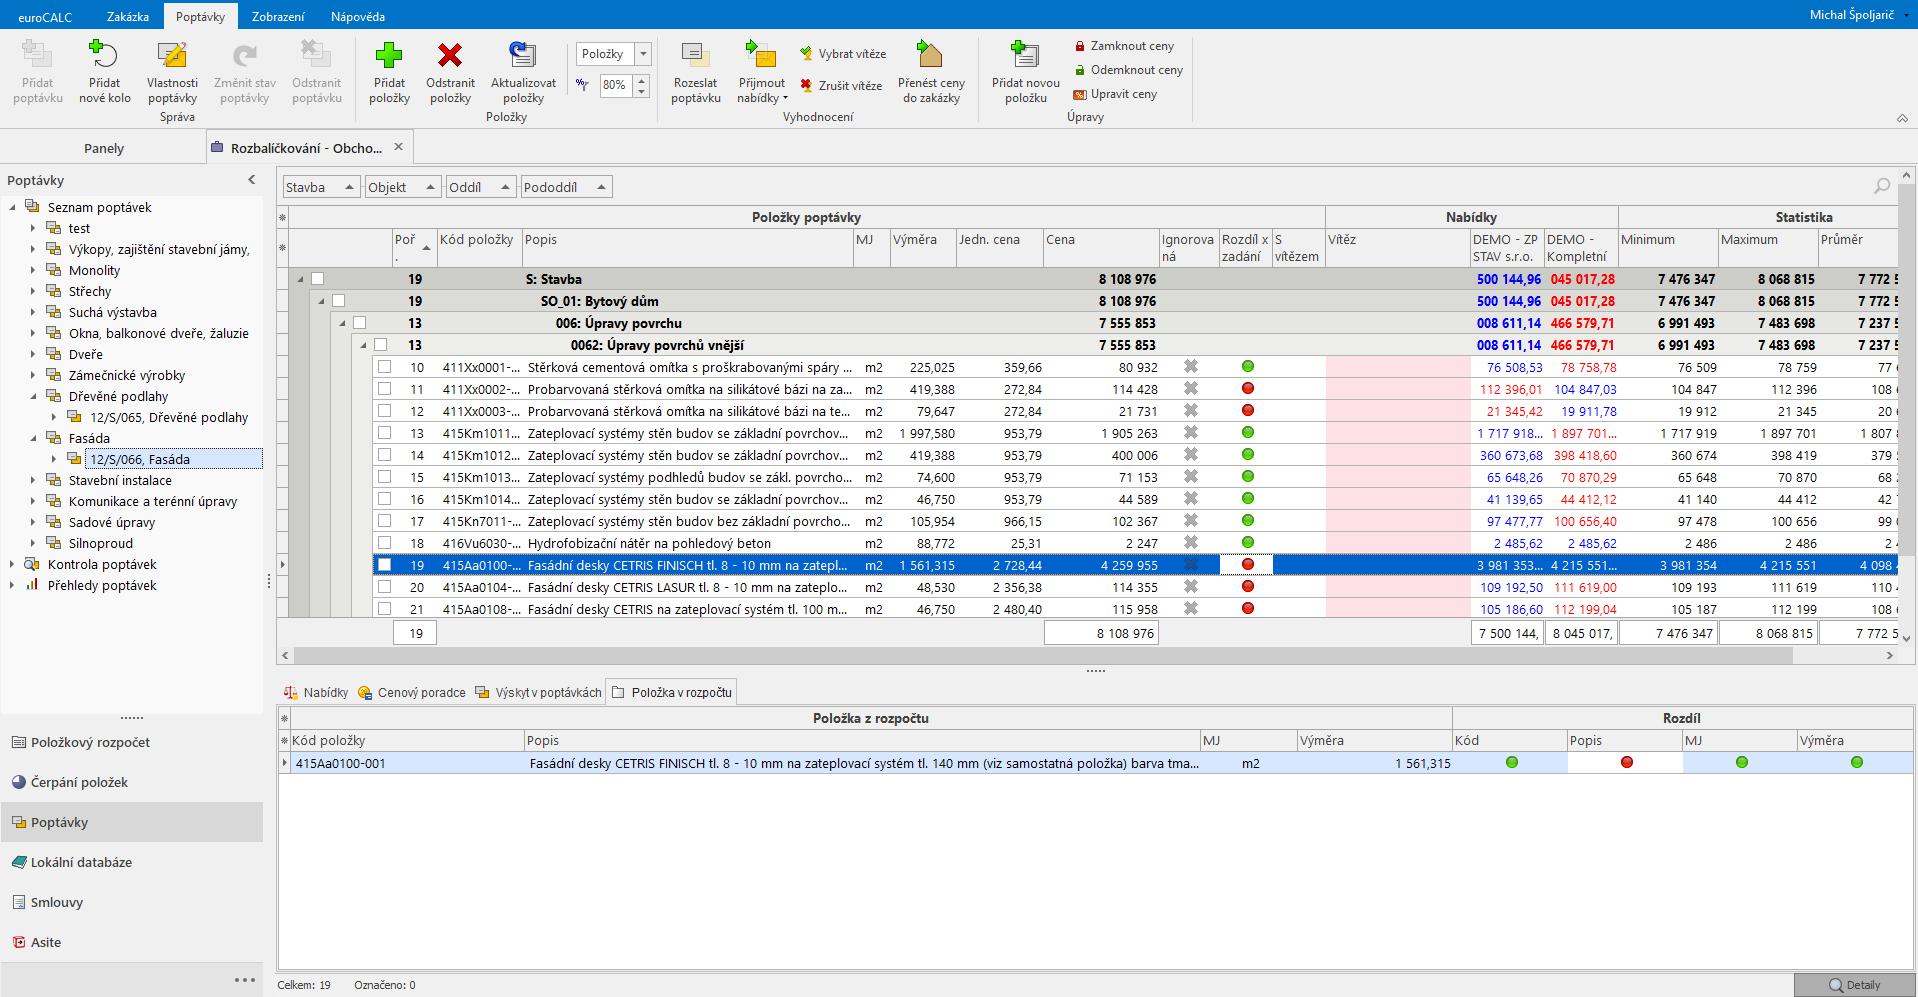
Task: Click the Přidat novou položku icon
Action: (x=1025, y=56)
